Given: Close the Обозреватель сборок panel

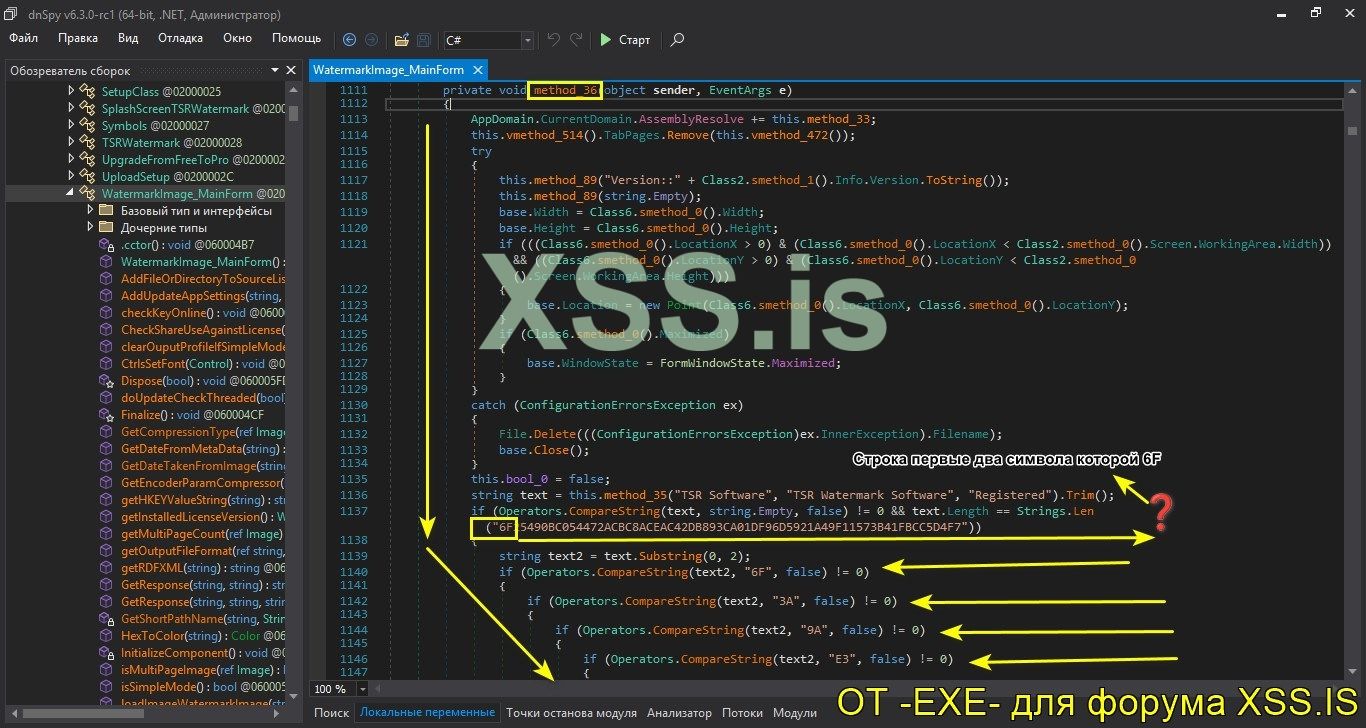Looking at the screenshot, I should click(x=291, y=71).
